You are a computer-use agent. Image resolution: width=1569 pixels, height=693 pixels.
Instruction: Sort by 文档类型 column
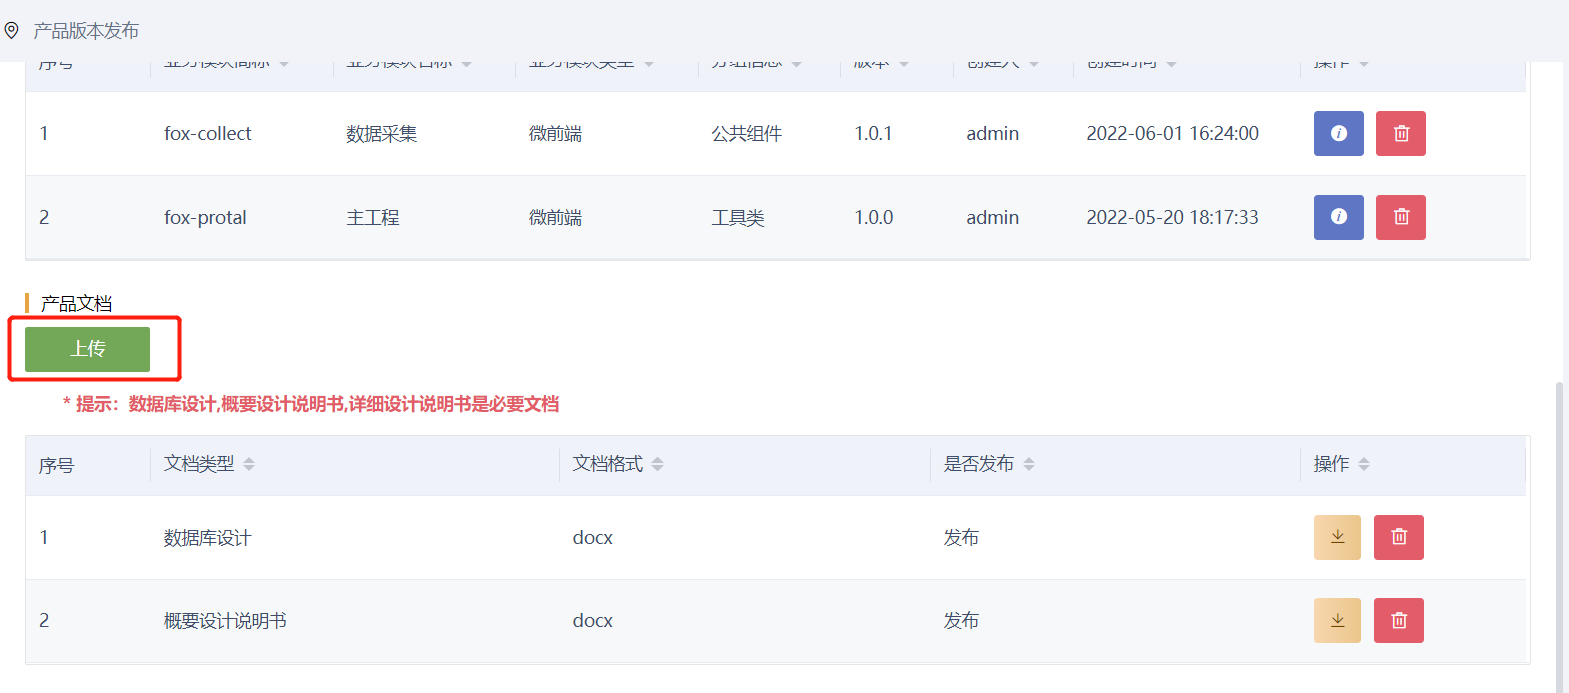tap(249, 464)
